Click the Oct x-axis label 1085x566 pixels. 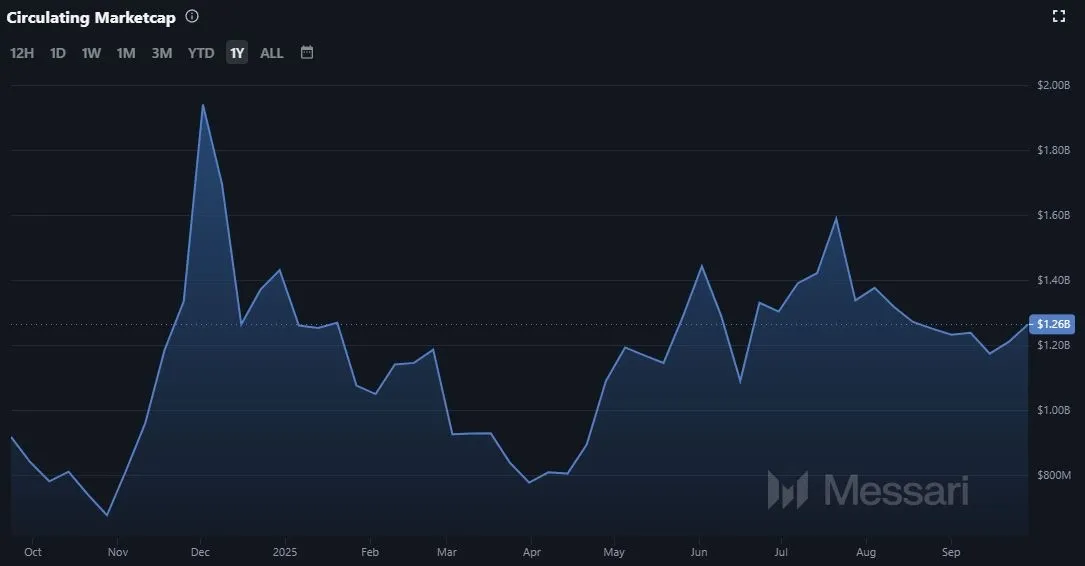pos(32,552)
